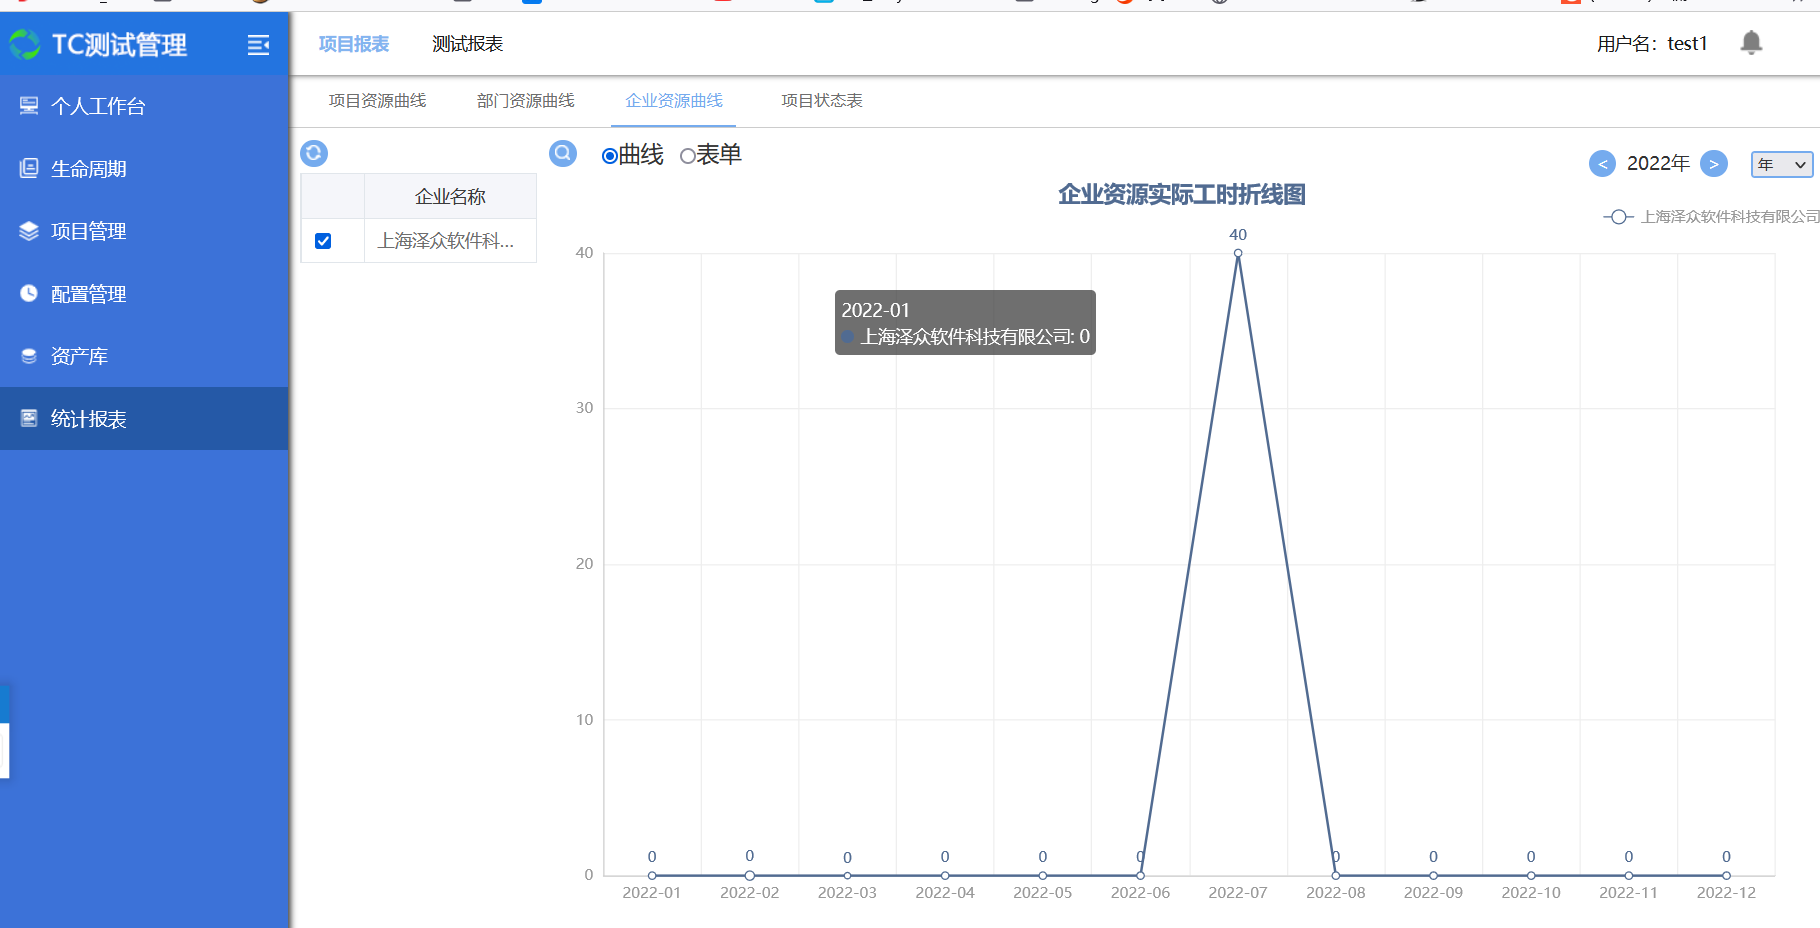1820x928 pixels.
Task: Expand 配置管理 sidebar menu
Action: click(88, 294)
